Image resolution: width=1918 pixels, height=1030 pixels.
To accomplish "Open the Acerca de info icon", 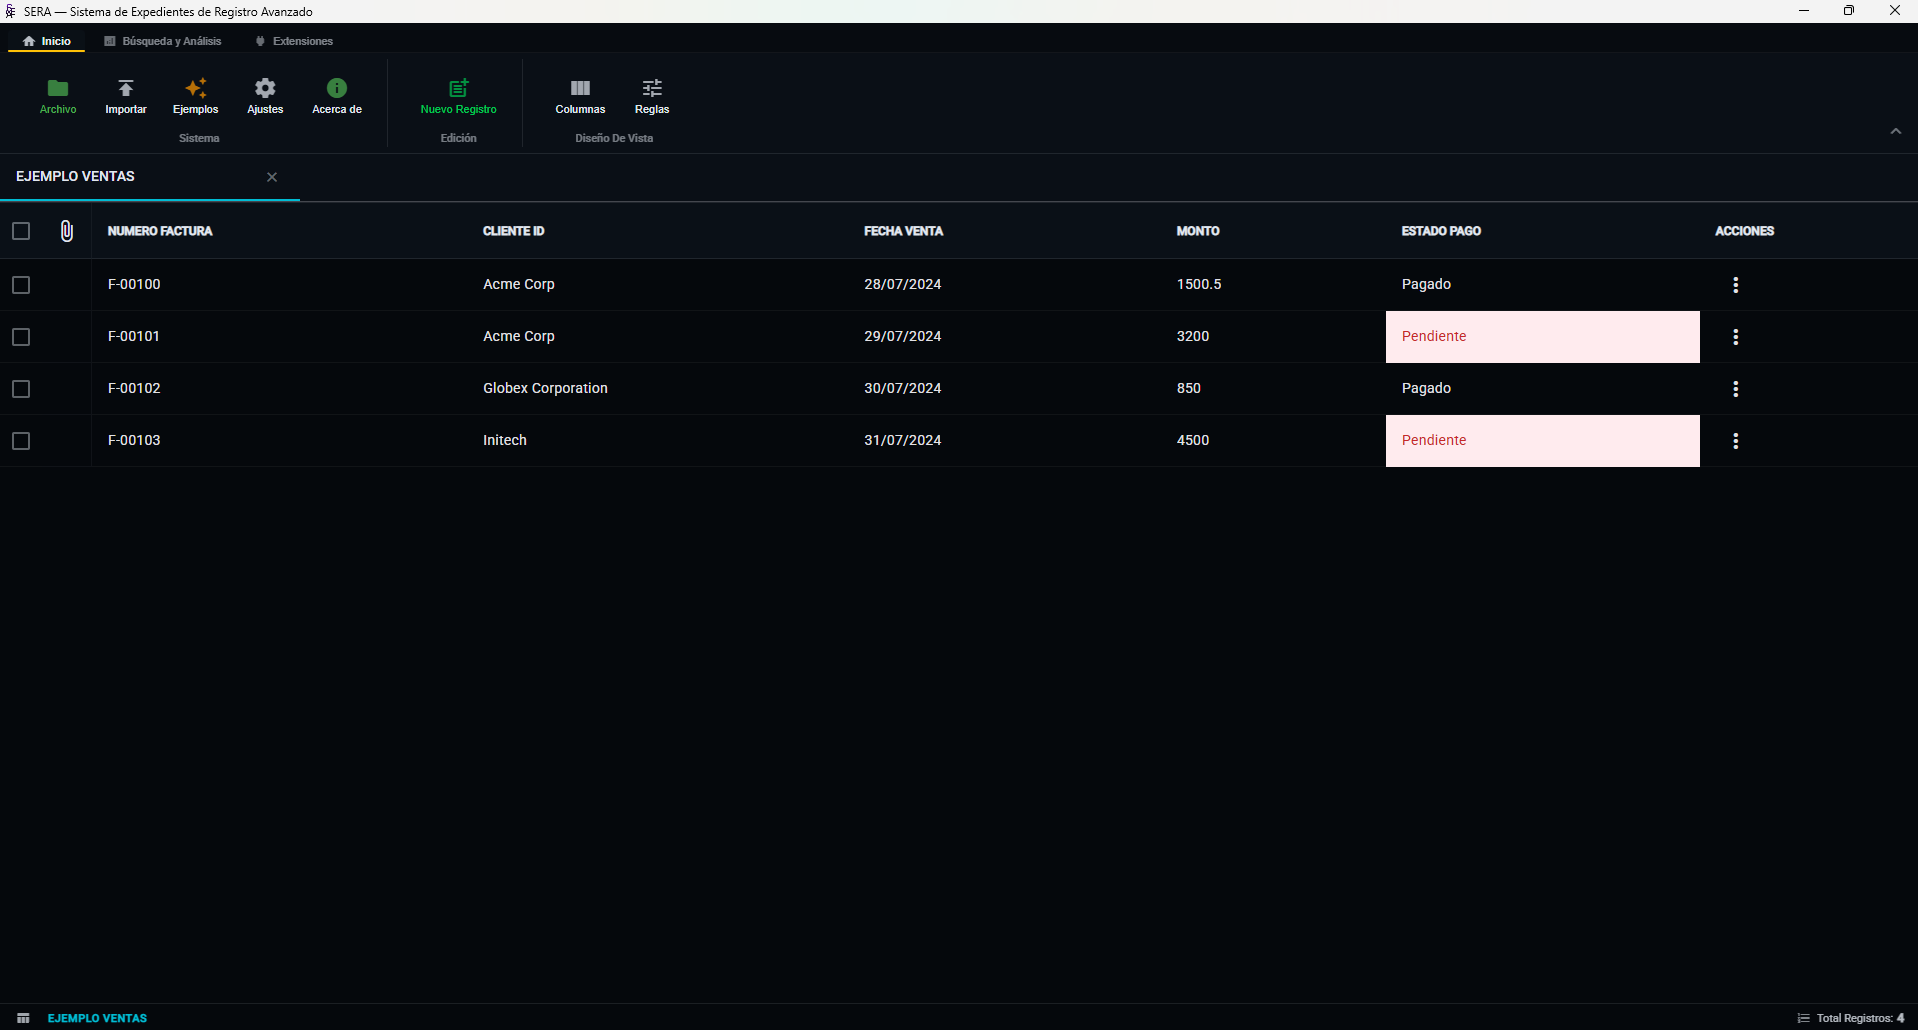I will [x=337, y=88].
